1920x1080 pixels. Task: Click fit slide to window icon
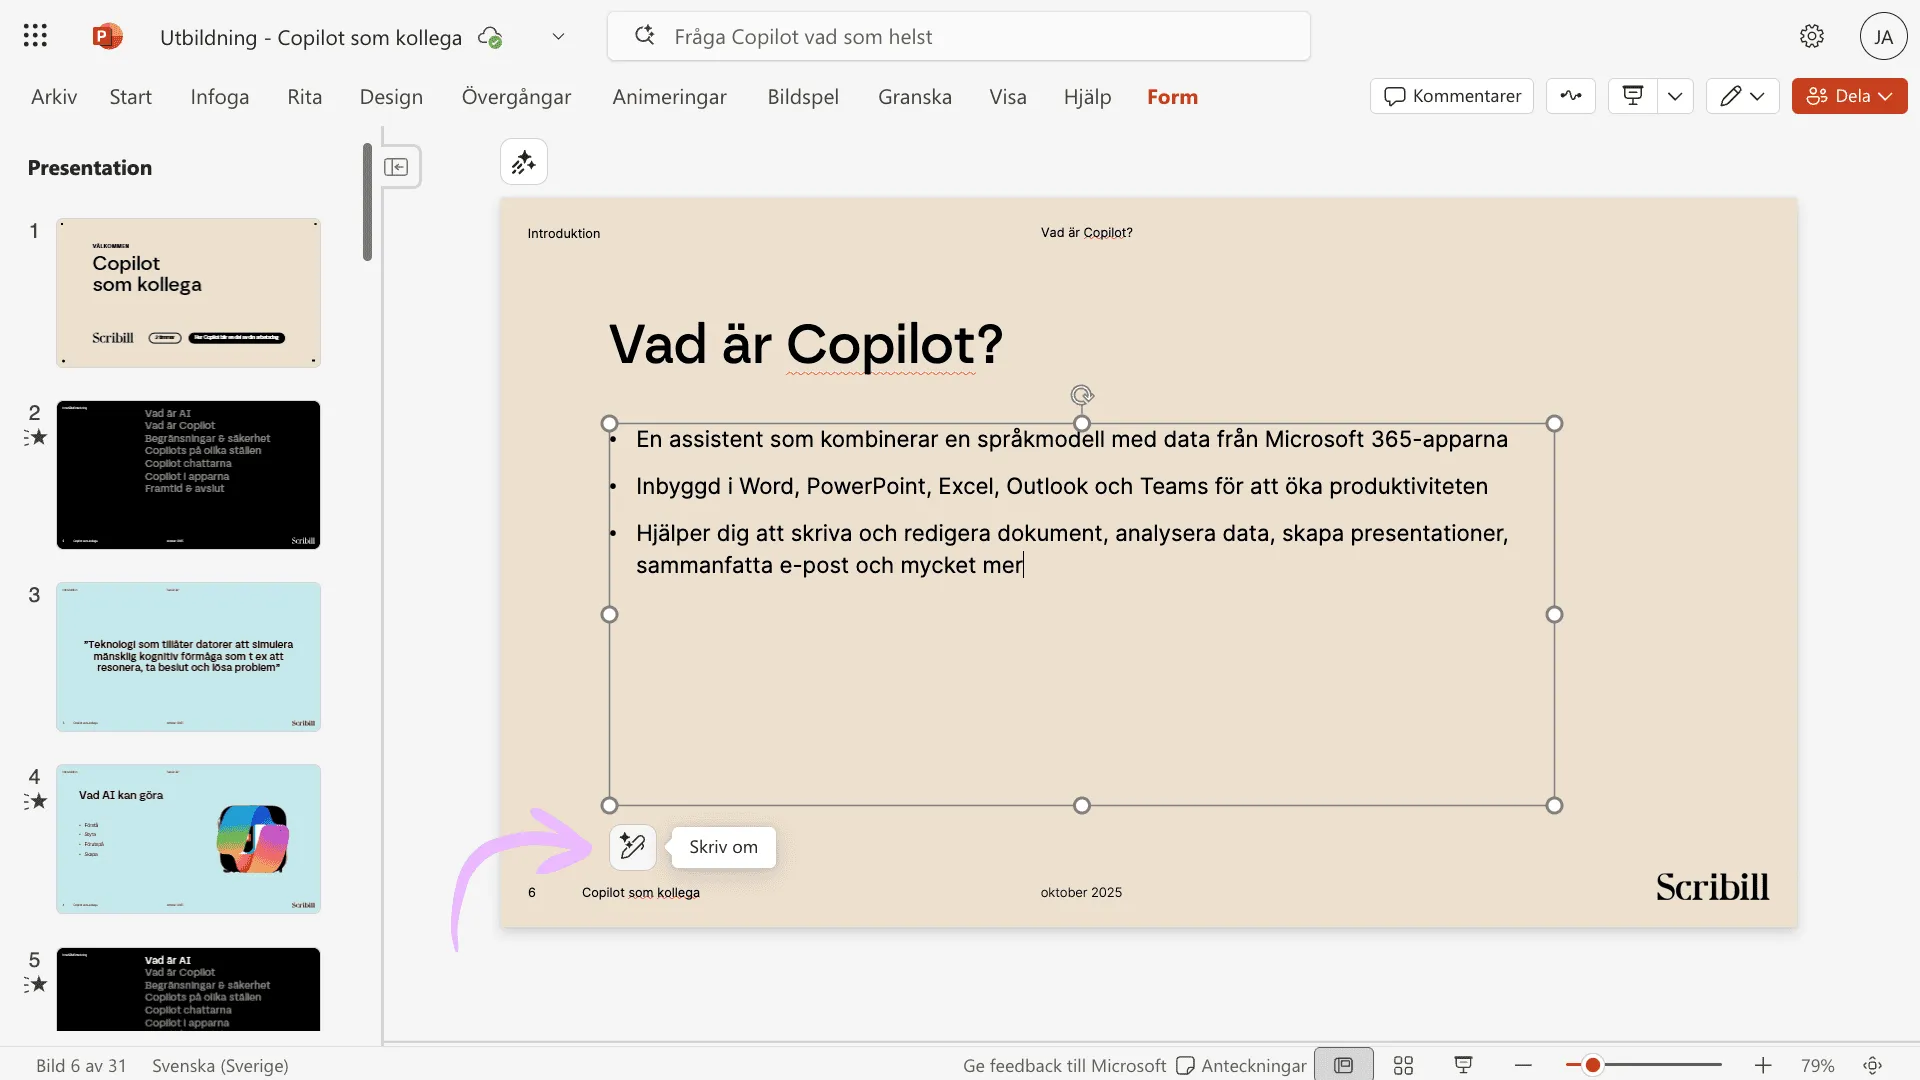tap(1873, 1065)
